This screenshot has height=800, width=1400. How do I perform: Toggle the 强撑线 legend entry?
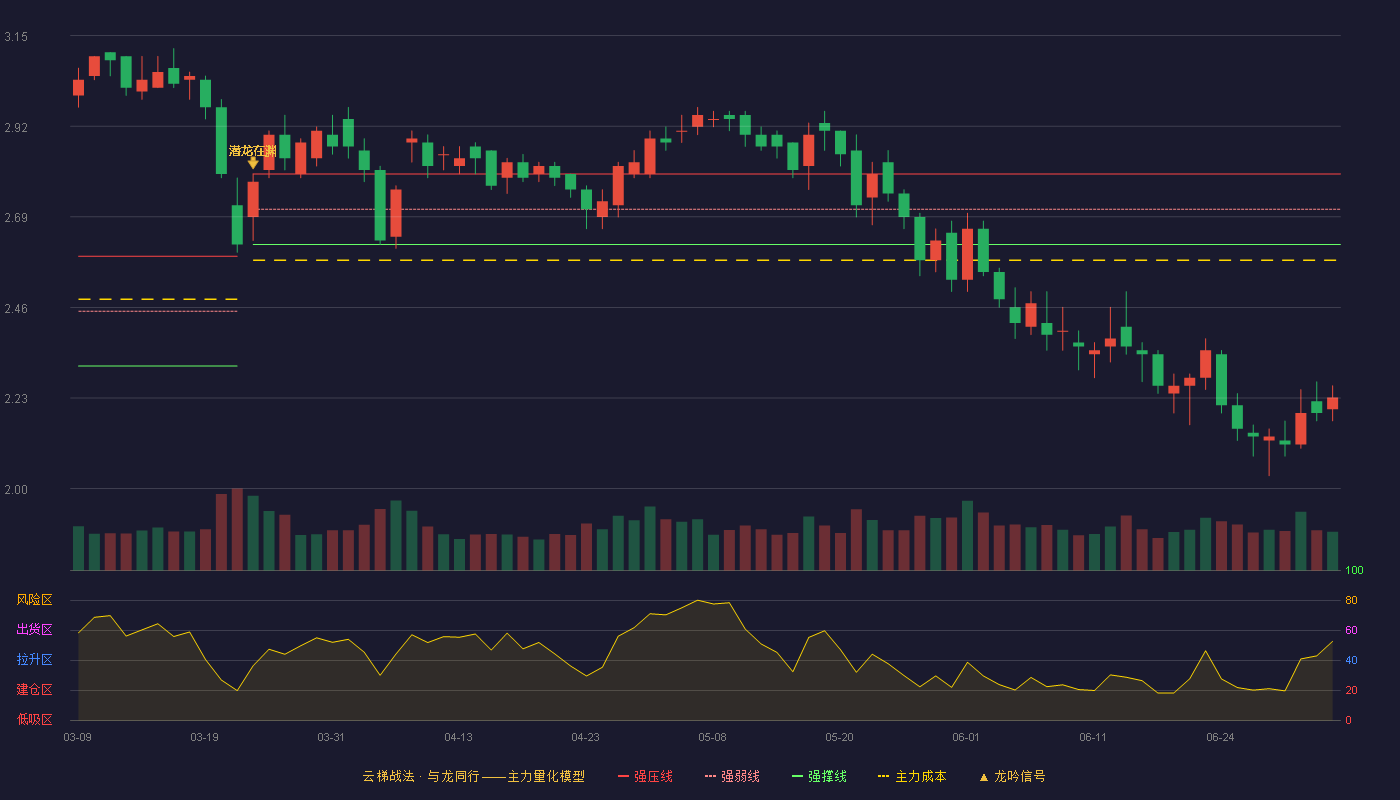pyautogui.click(x=819, y=776)
